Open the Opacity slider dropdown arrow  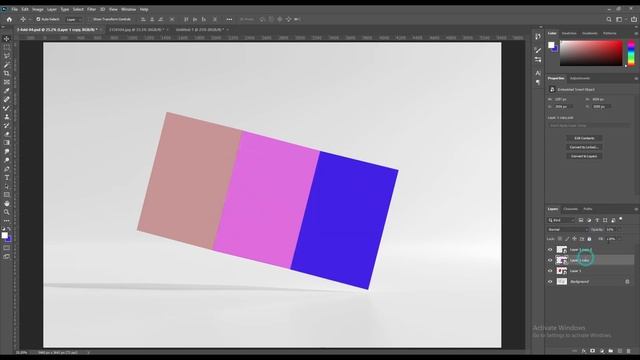620,229
